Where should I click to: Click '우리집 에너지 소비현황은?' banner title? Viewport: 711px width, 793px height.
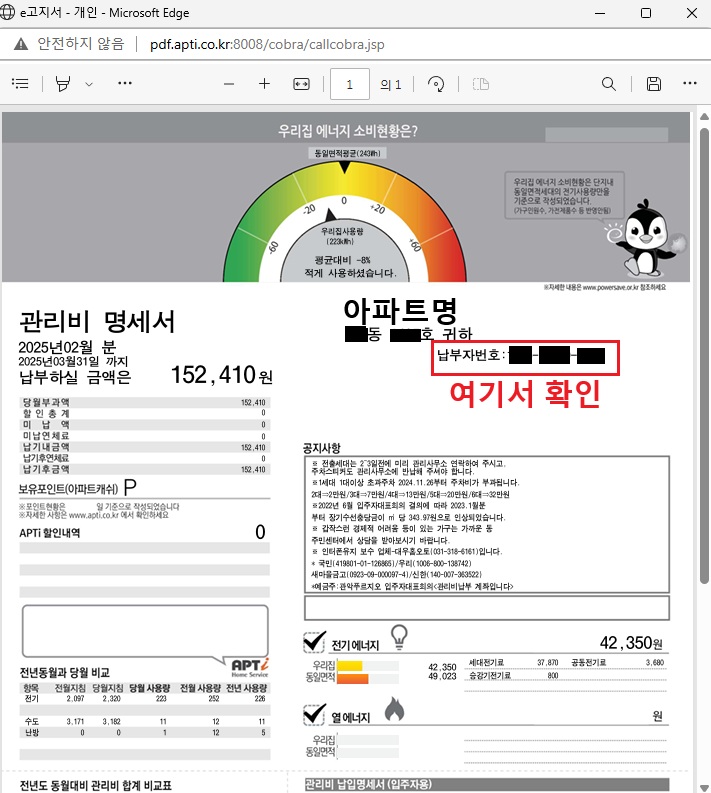pyautogui.click(x=348, y=131)
